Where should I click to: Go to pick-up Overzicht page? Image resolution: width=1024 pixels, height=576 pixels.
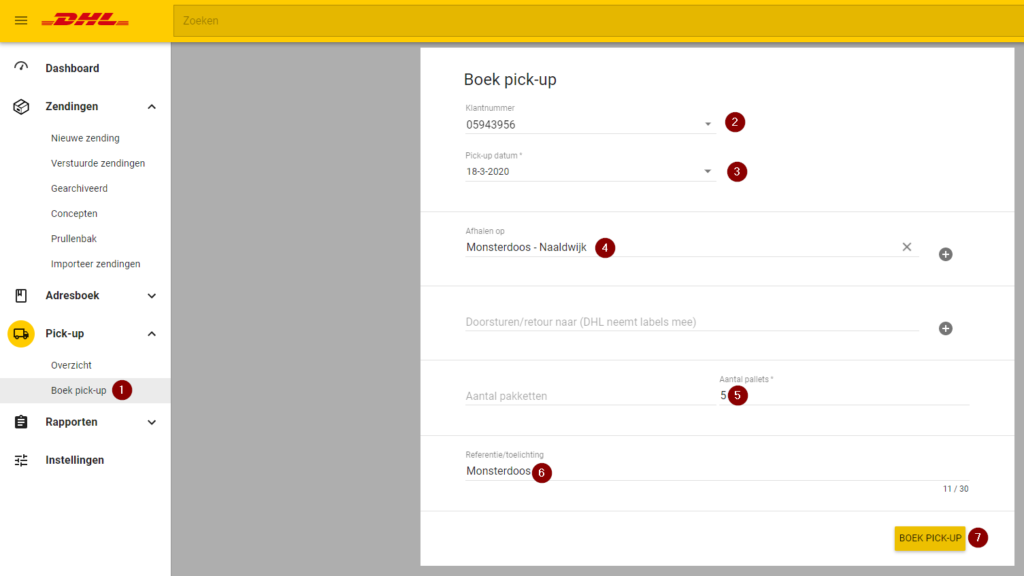tap(71, 365)
